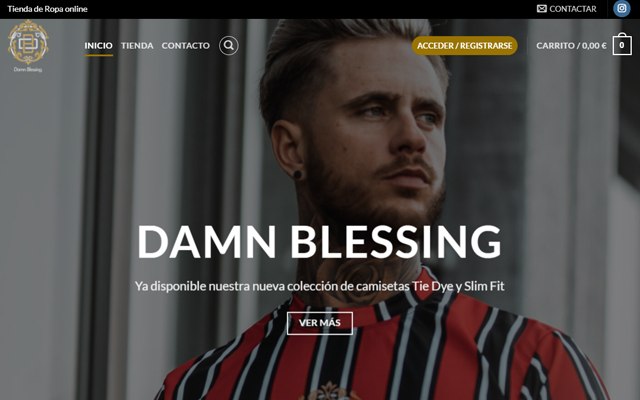Viewport: 640px width, 400px height.
Task: Open the shopping bag icon showing 0
Action: tap(622, 44)
